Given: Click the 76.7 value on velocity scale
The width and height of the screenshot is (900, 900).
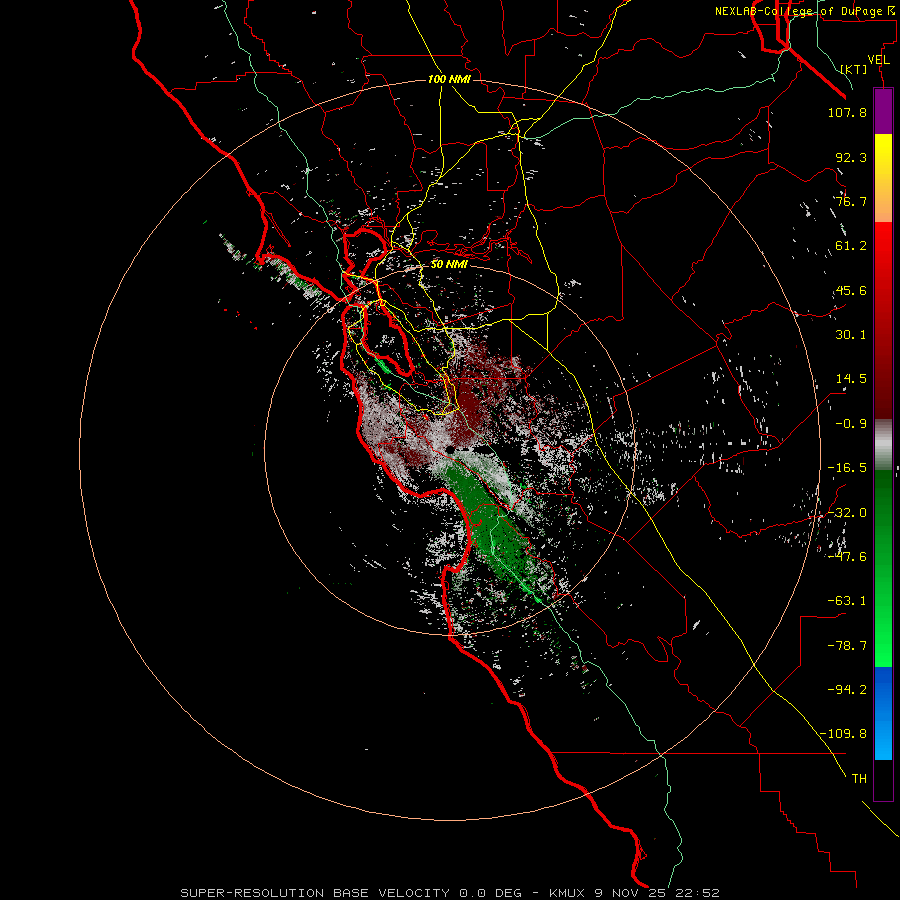Looking at the screenshot, I should (x=851, y=201).
